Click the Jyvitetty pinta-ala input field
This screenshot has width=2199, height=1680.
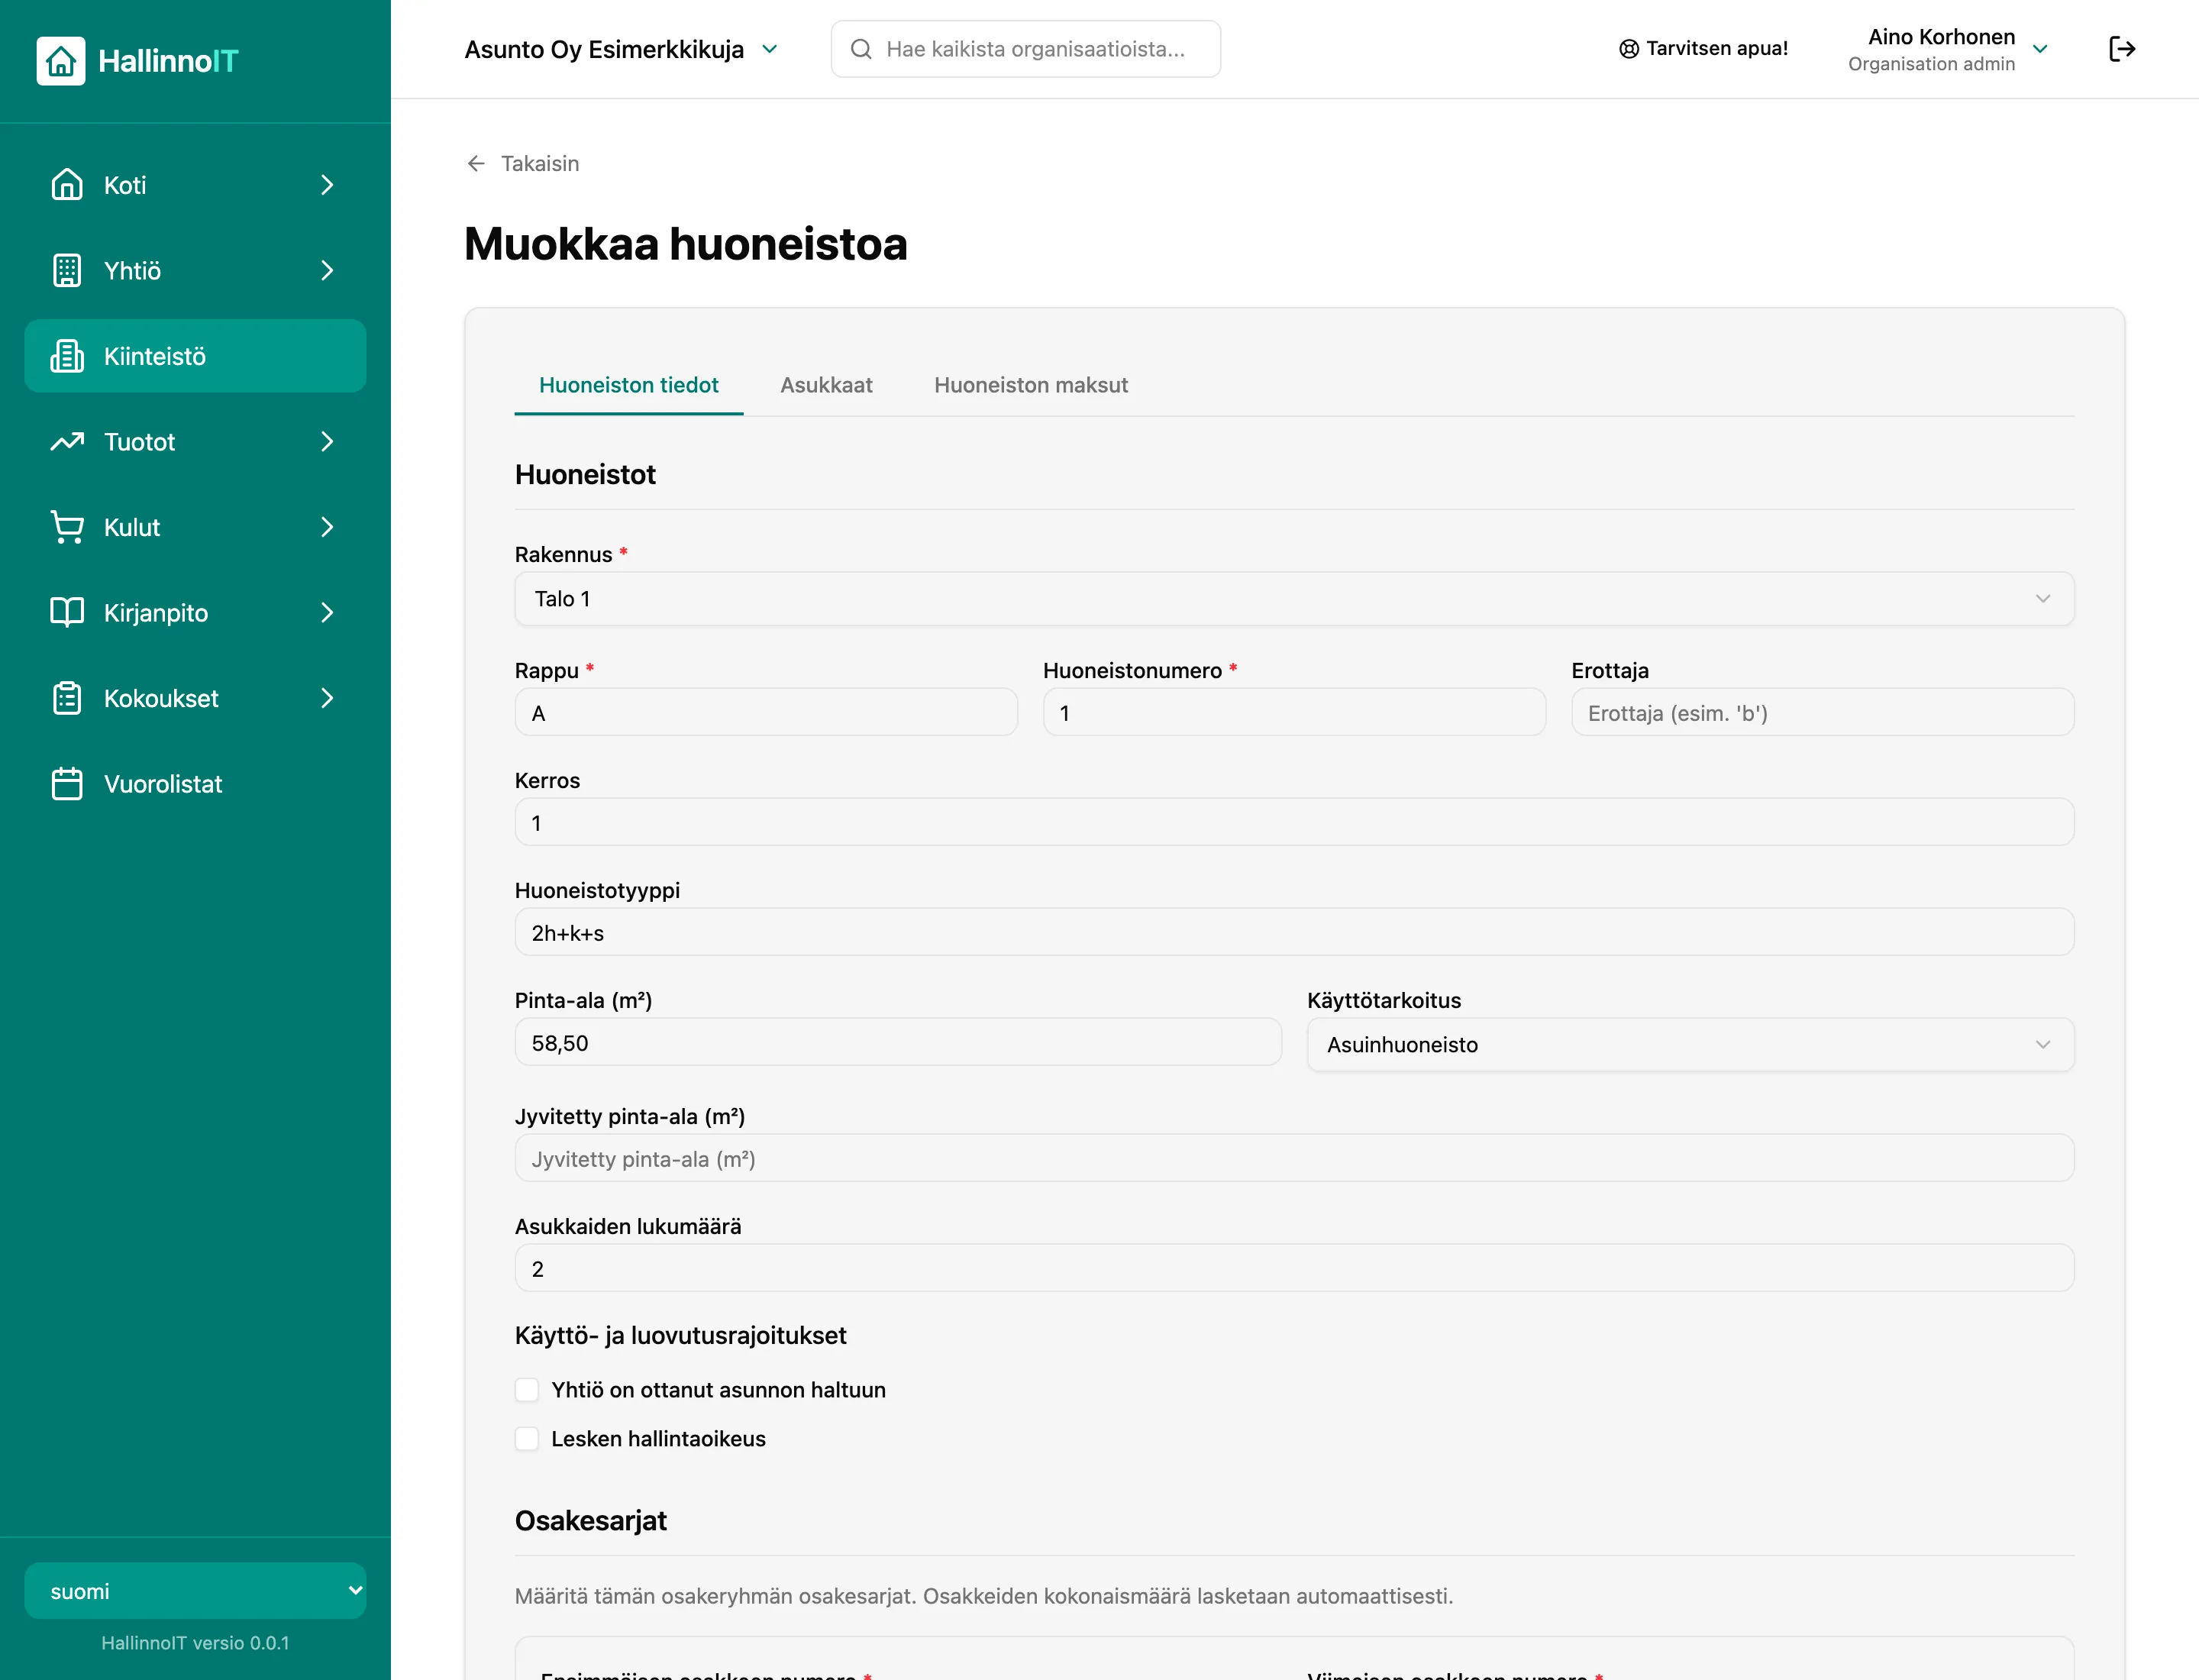click(1294, 1159)
